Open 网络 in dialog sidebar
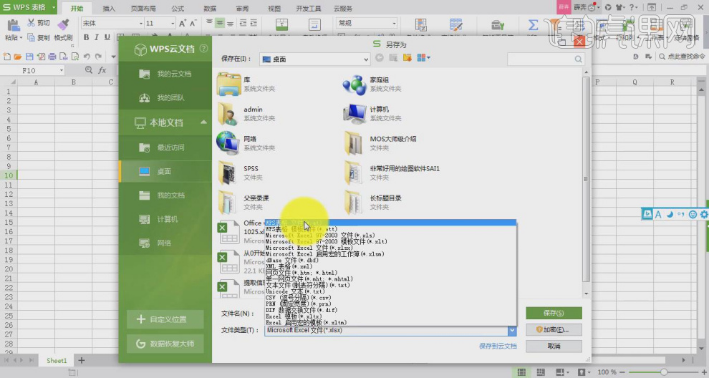Screen dimensions: 709x378 tap(165, 243)
